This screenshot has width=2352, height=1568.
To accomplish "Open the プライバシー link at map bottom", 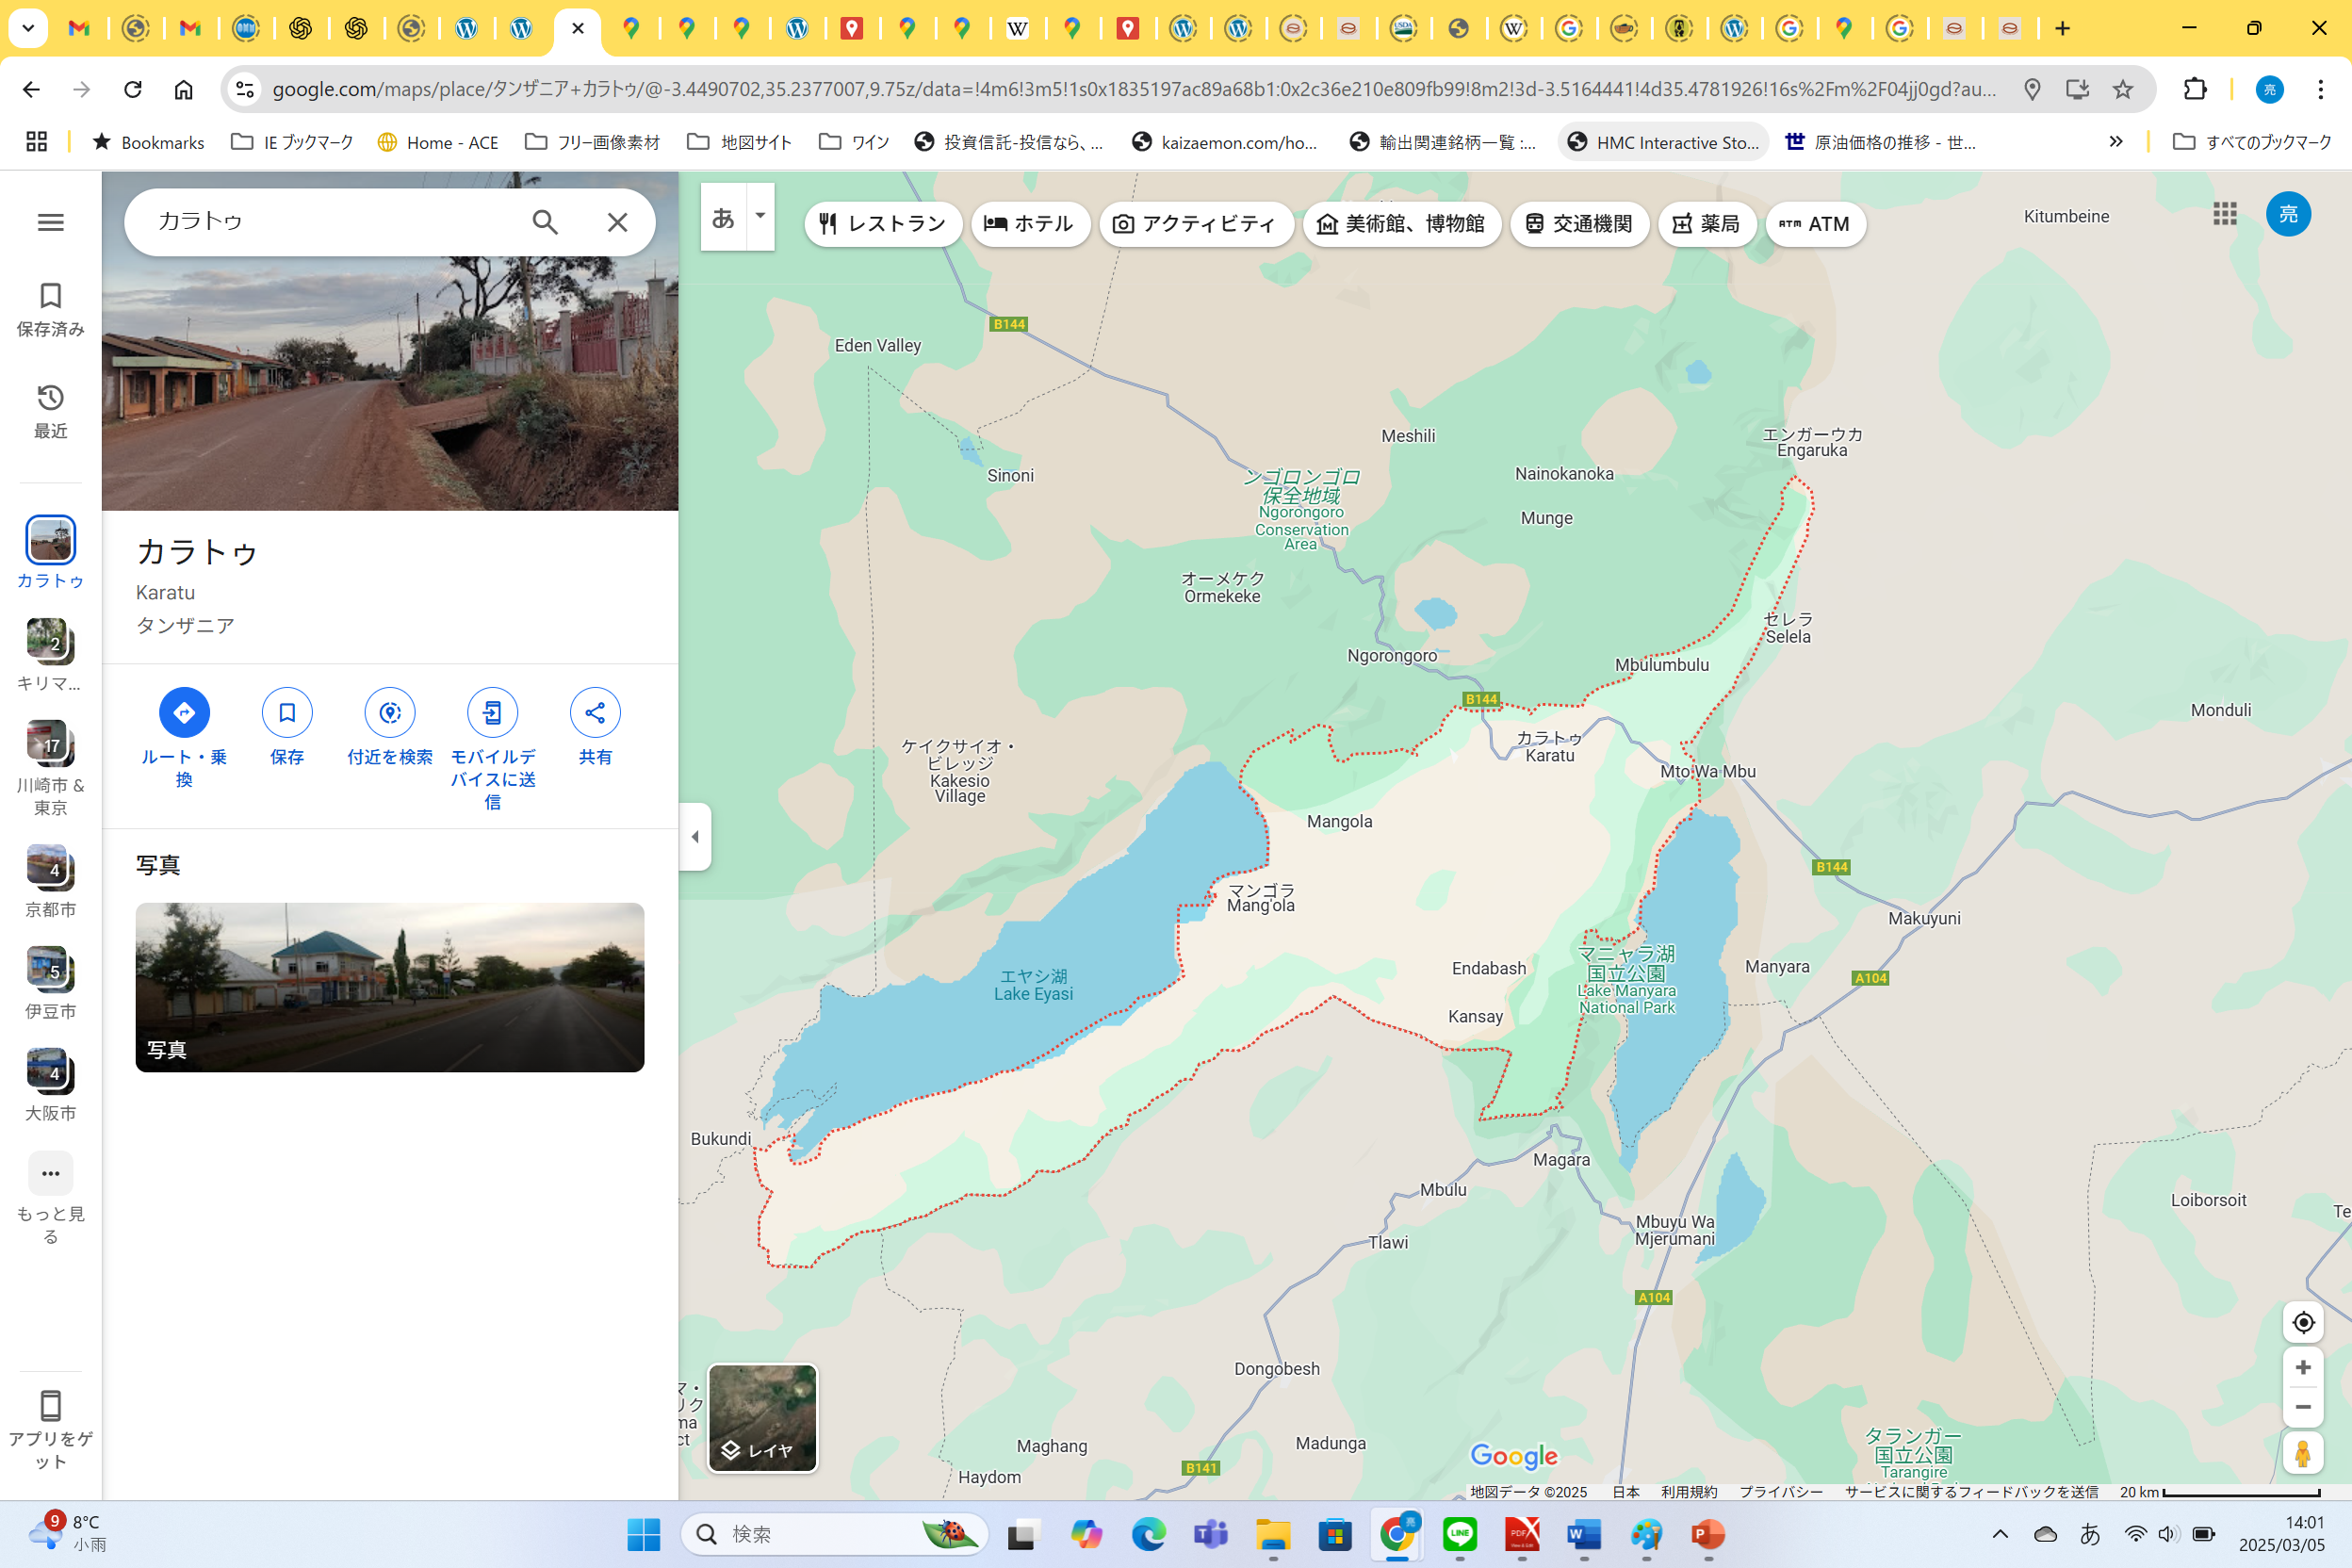I will pos(1780,1491).
